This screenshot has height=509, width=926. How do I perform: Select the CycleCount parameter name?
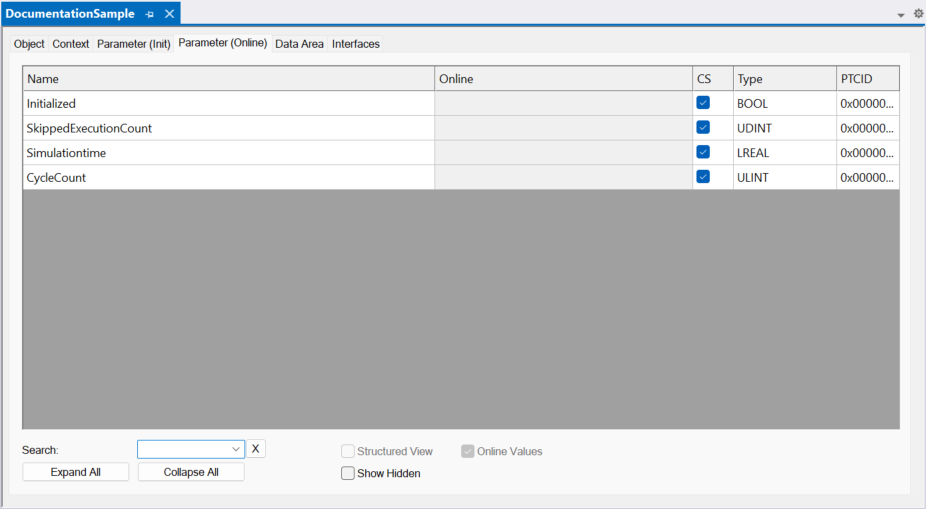point(56,178)
